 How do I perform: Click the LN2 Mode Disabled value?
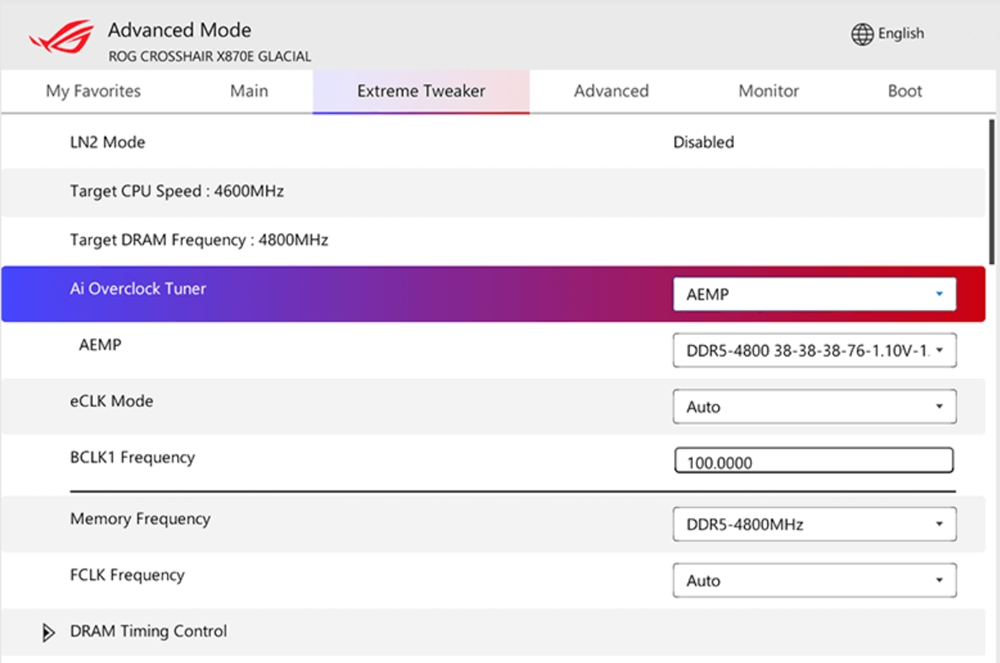(703, 142)
